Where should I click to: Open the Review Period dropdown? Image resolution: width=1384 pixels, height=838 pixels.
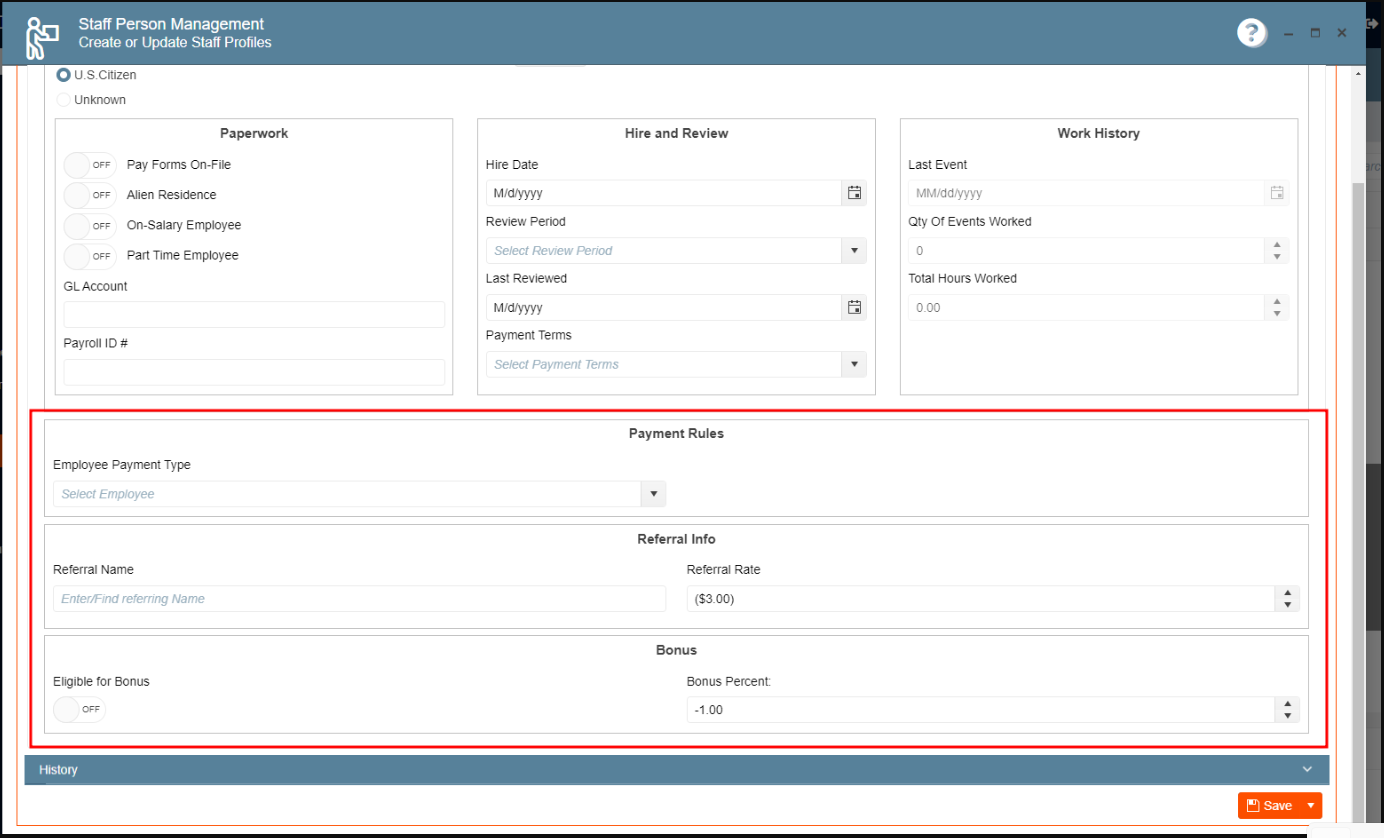pyautogui.click(x=854, y=250)
